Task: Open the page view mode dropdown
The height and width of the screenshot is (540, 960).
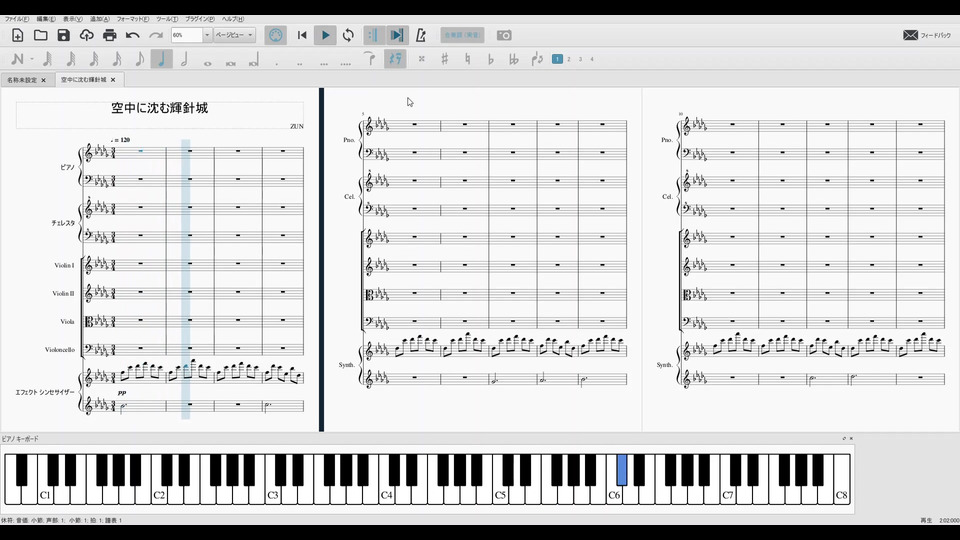Action: (x=235, y=35)
